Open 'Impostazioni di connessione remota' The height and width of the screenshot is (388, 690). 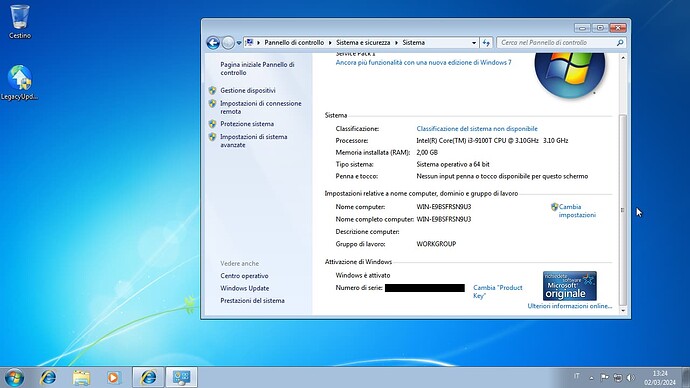(x=261, y=107)
